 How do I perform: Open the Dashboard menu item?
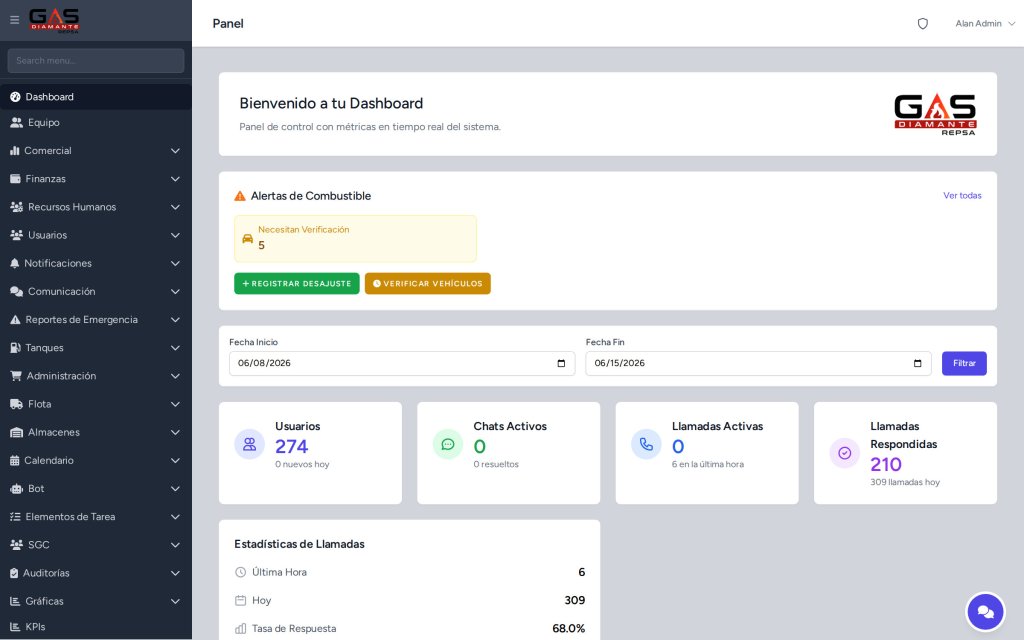[x=96, y=97]
